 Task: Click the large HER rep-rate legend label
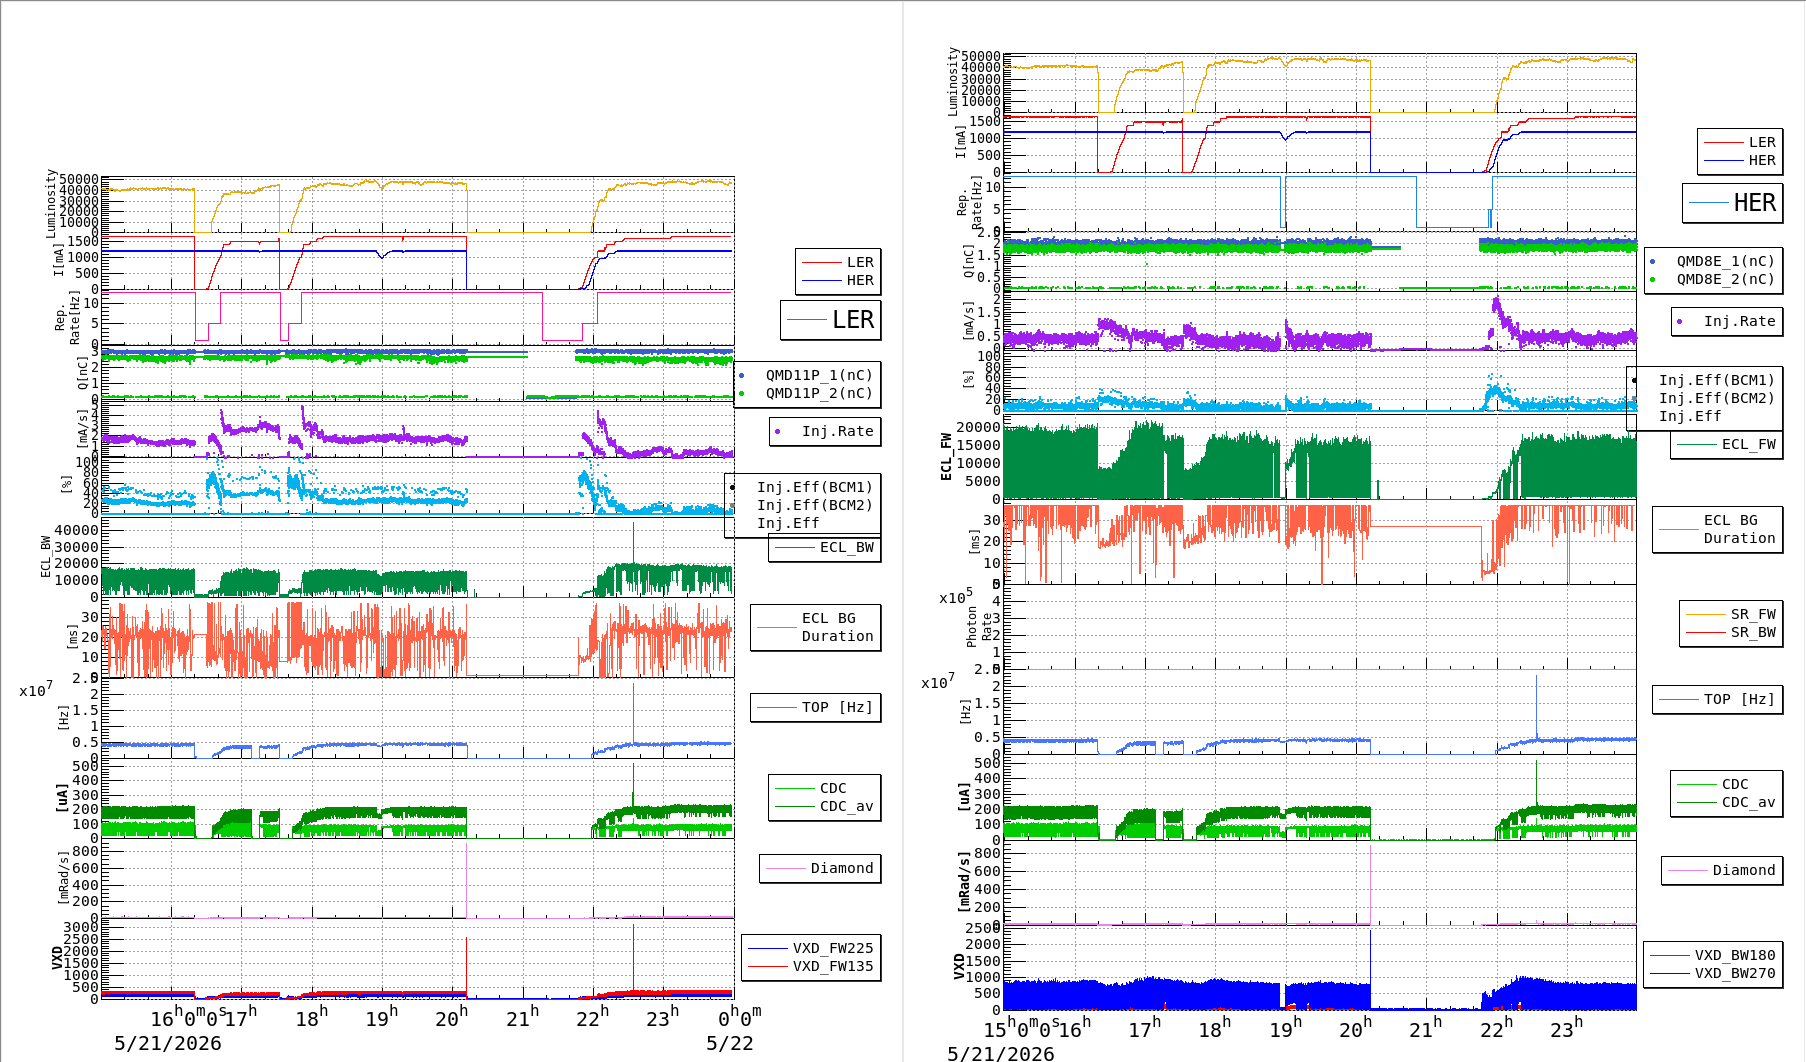pyautogui.click(x=1754, y=203)
